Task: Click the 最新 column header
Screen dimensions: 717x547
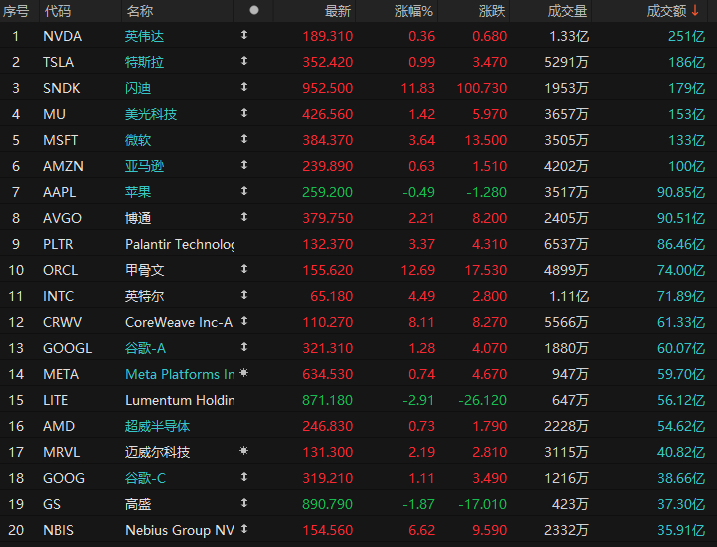Action: click(x=337, y=11)
